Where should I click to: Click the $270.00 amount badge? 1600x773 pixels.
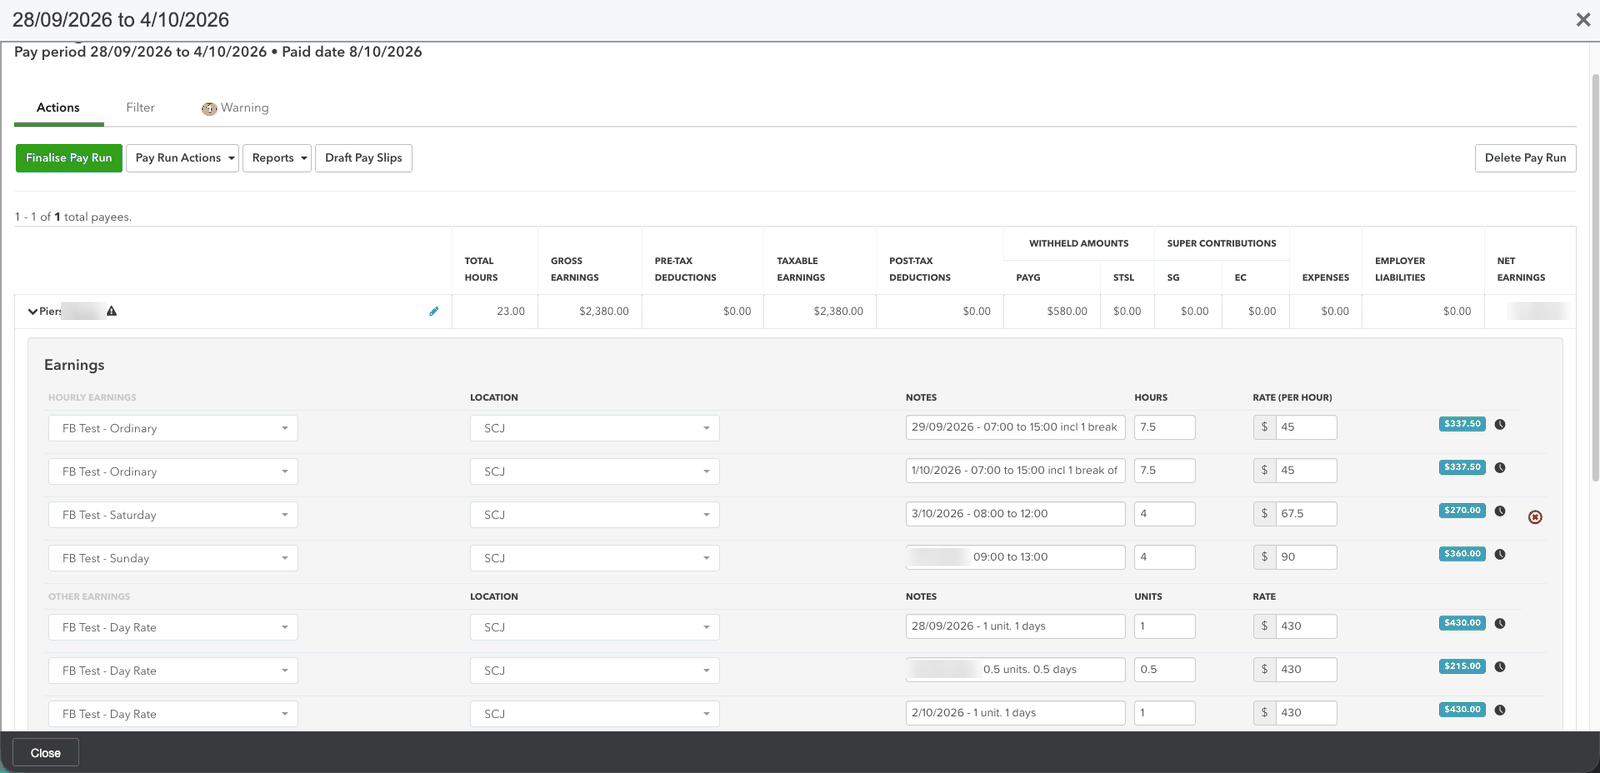pos(1462,510)
